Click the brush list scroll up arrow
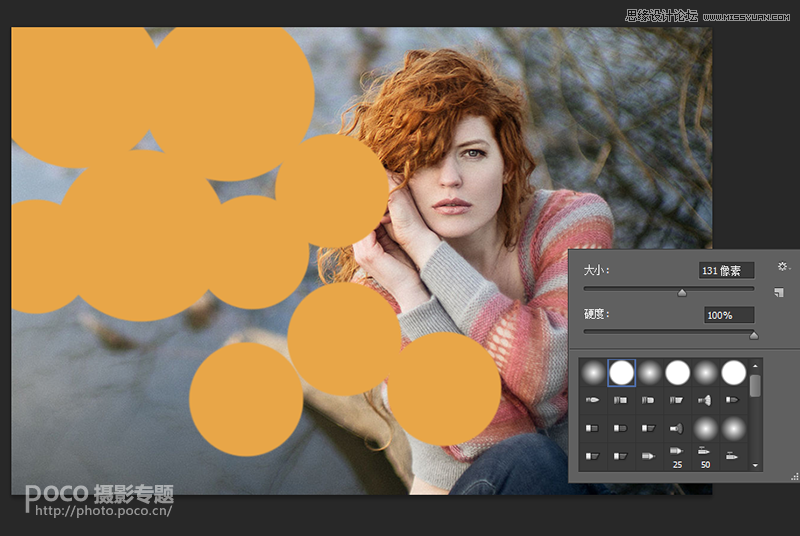This screenshot has height=536, width=800. [756, 366]
